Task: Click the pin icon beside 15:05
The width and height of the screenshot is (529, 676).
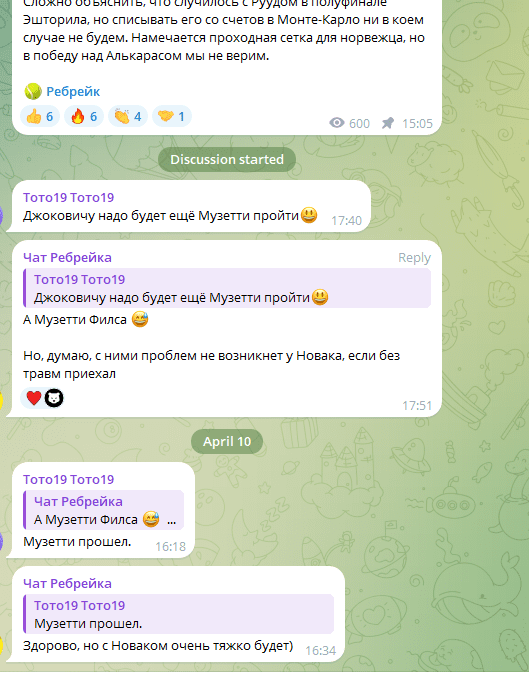Action: coord(388,123)
